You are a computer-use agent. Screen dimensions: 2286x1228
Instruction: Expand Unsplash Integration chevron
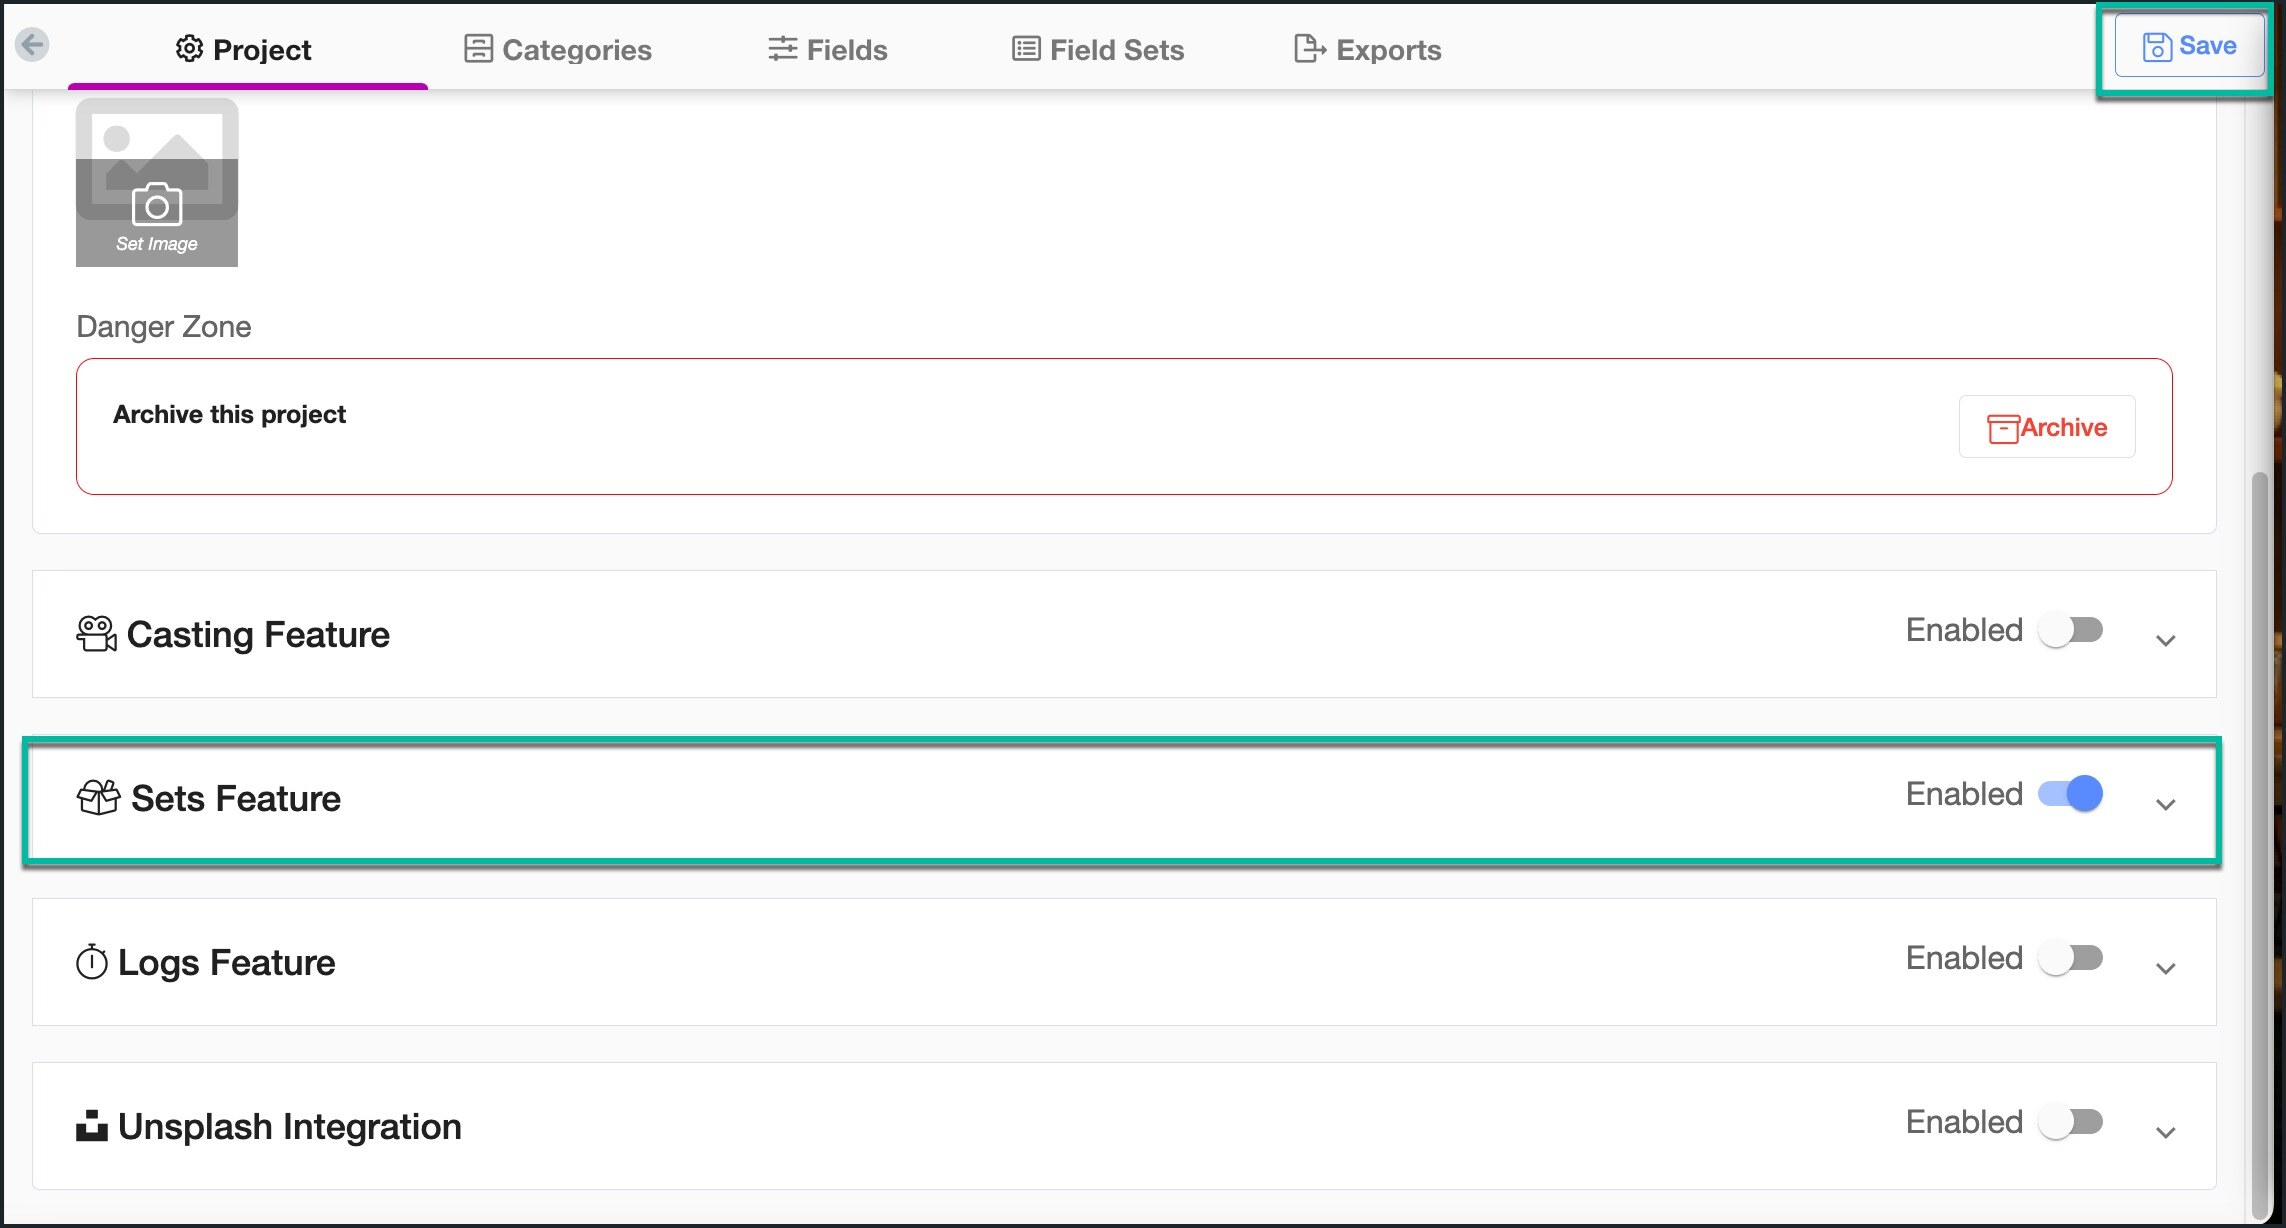(x=2166, y=1133)
